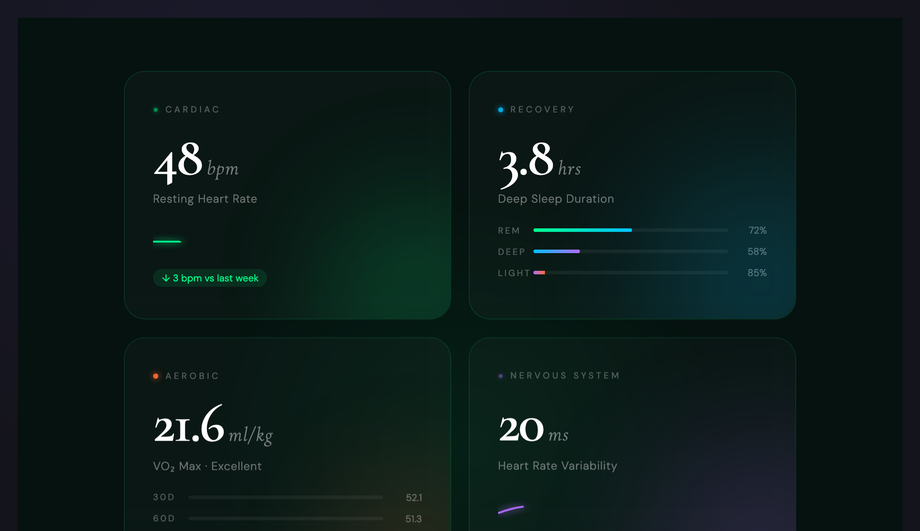Click the 'Deep Sleep Duration' label
The width and height of the screenshot is (920, 531).
(x=556, y=199)
